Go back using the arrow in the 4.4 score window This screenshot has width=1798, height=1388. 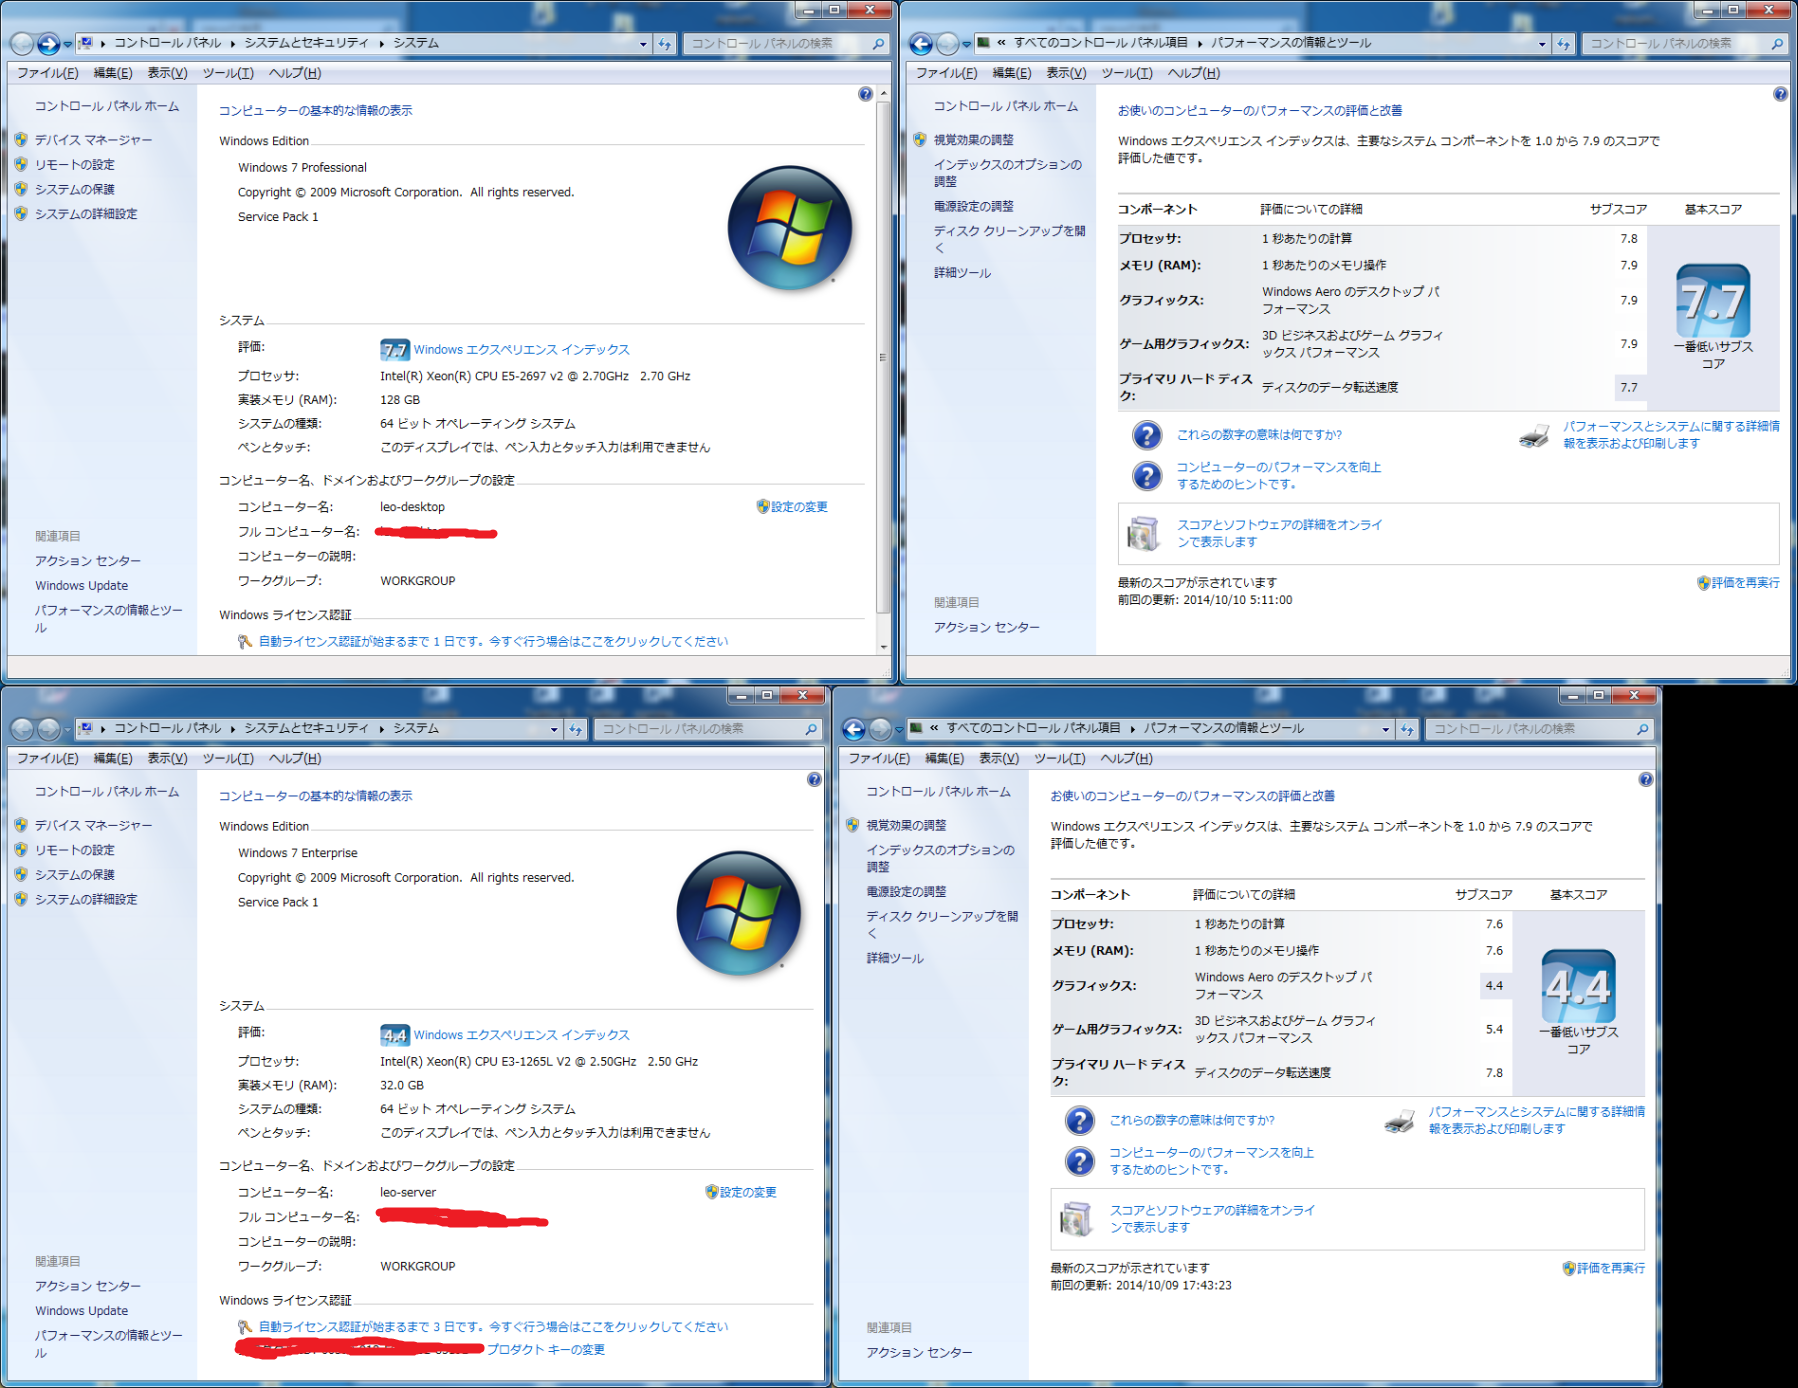[x=854, y=729]
